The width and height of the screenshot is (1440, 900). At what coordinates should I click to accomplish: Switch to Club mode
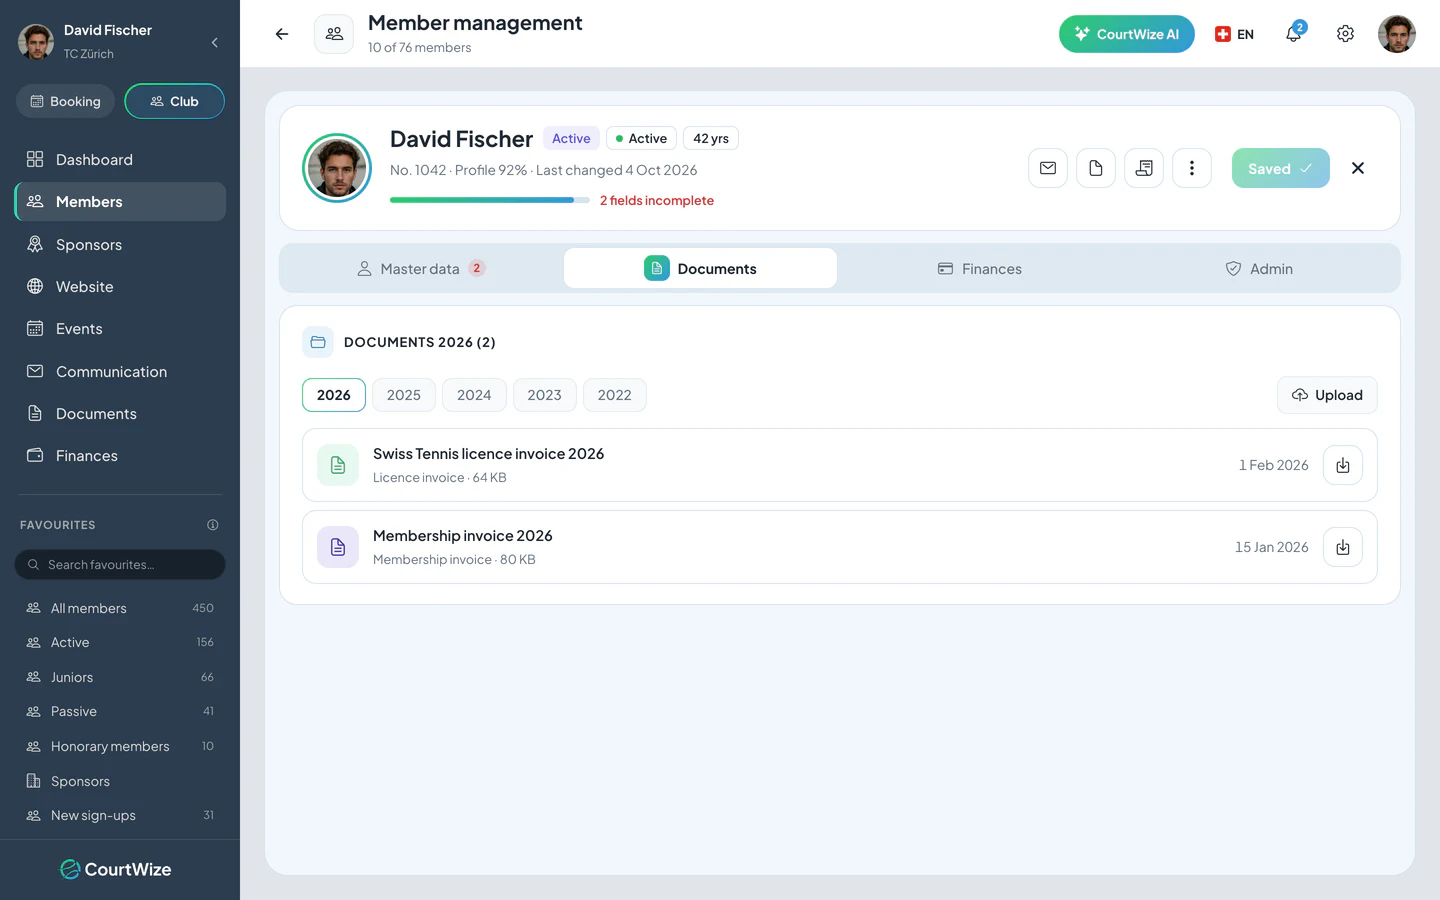coord(174,101)
